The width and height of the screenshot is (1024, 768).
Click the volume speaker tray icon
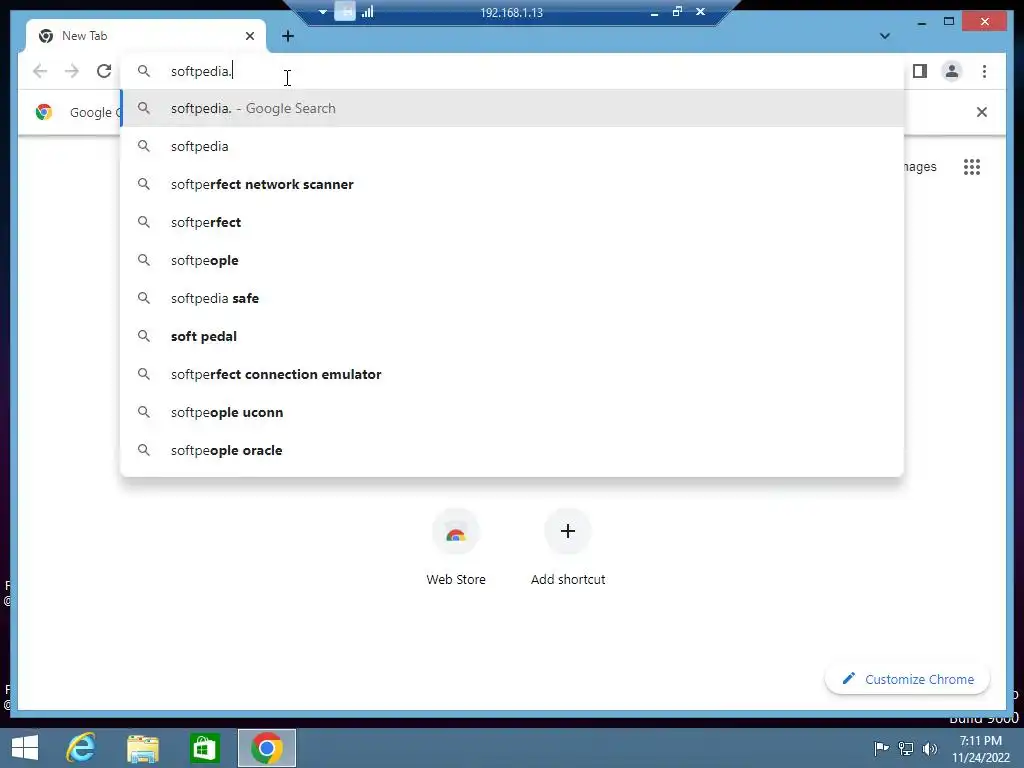click(x=930, y=748)
